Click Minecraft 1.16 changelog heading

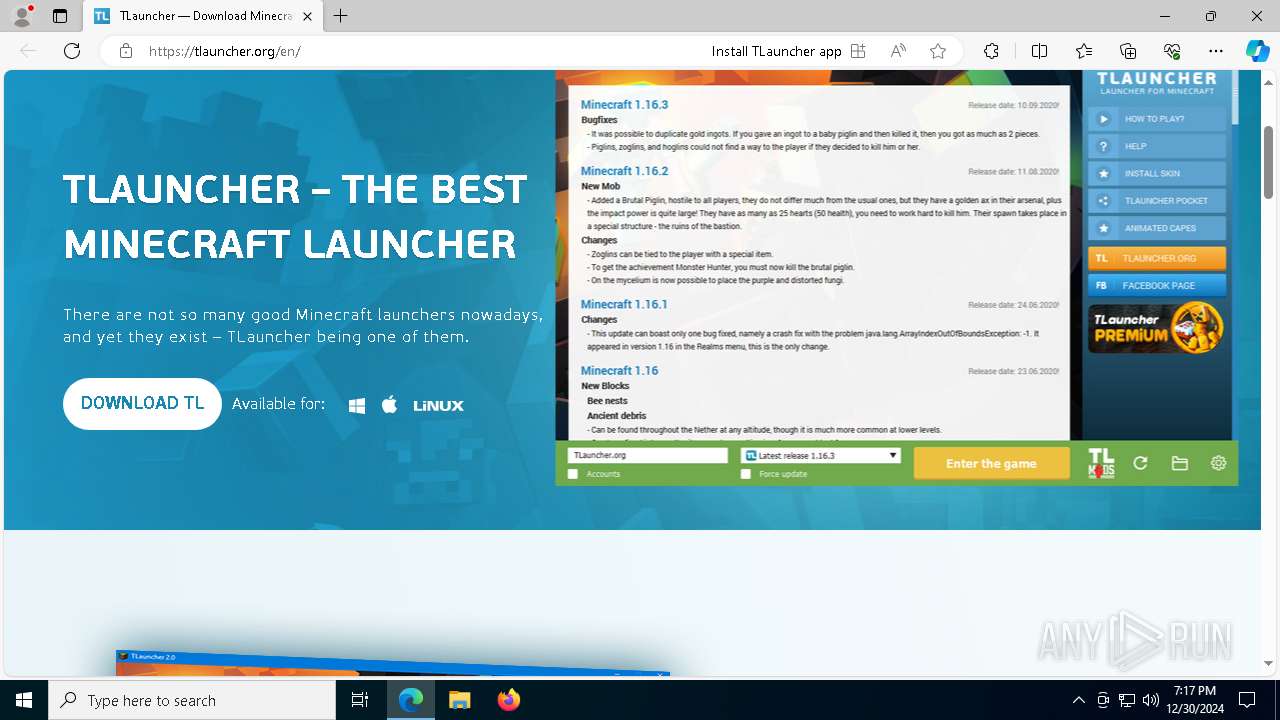click(x=619, y=370)
